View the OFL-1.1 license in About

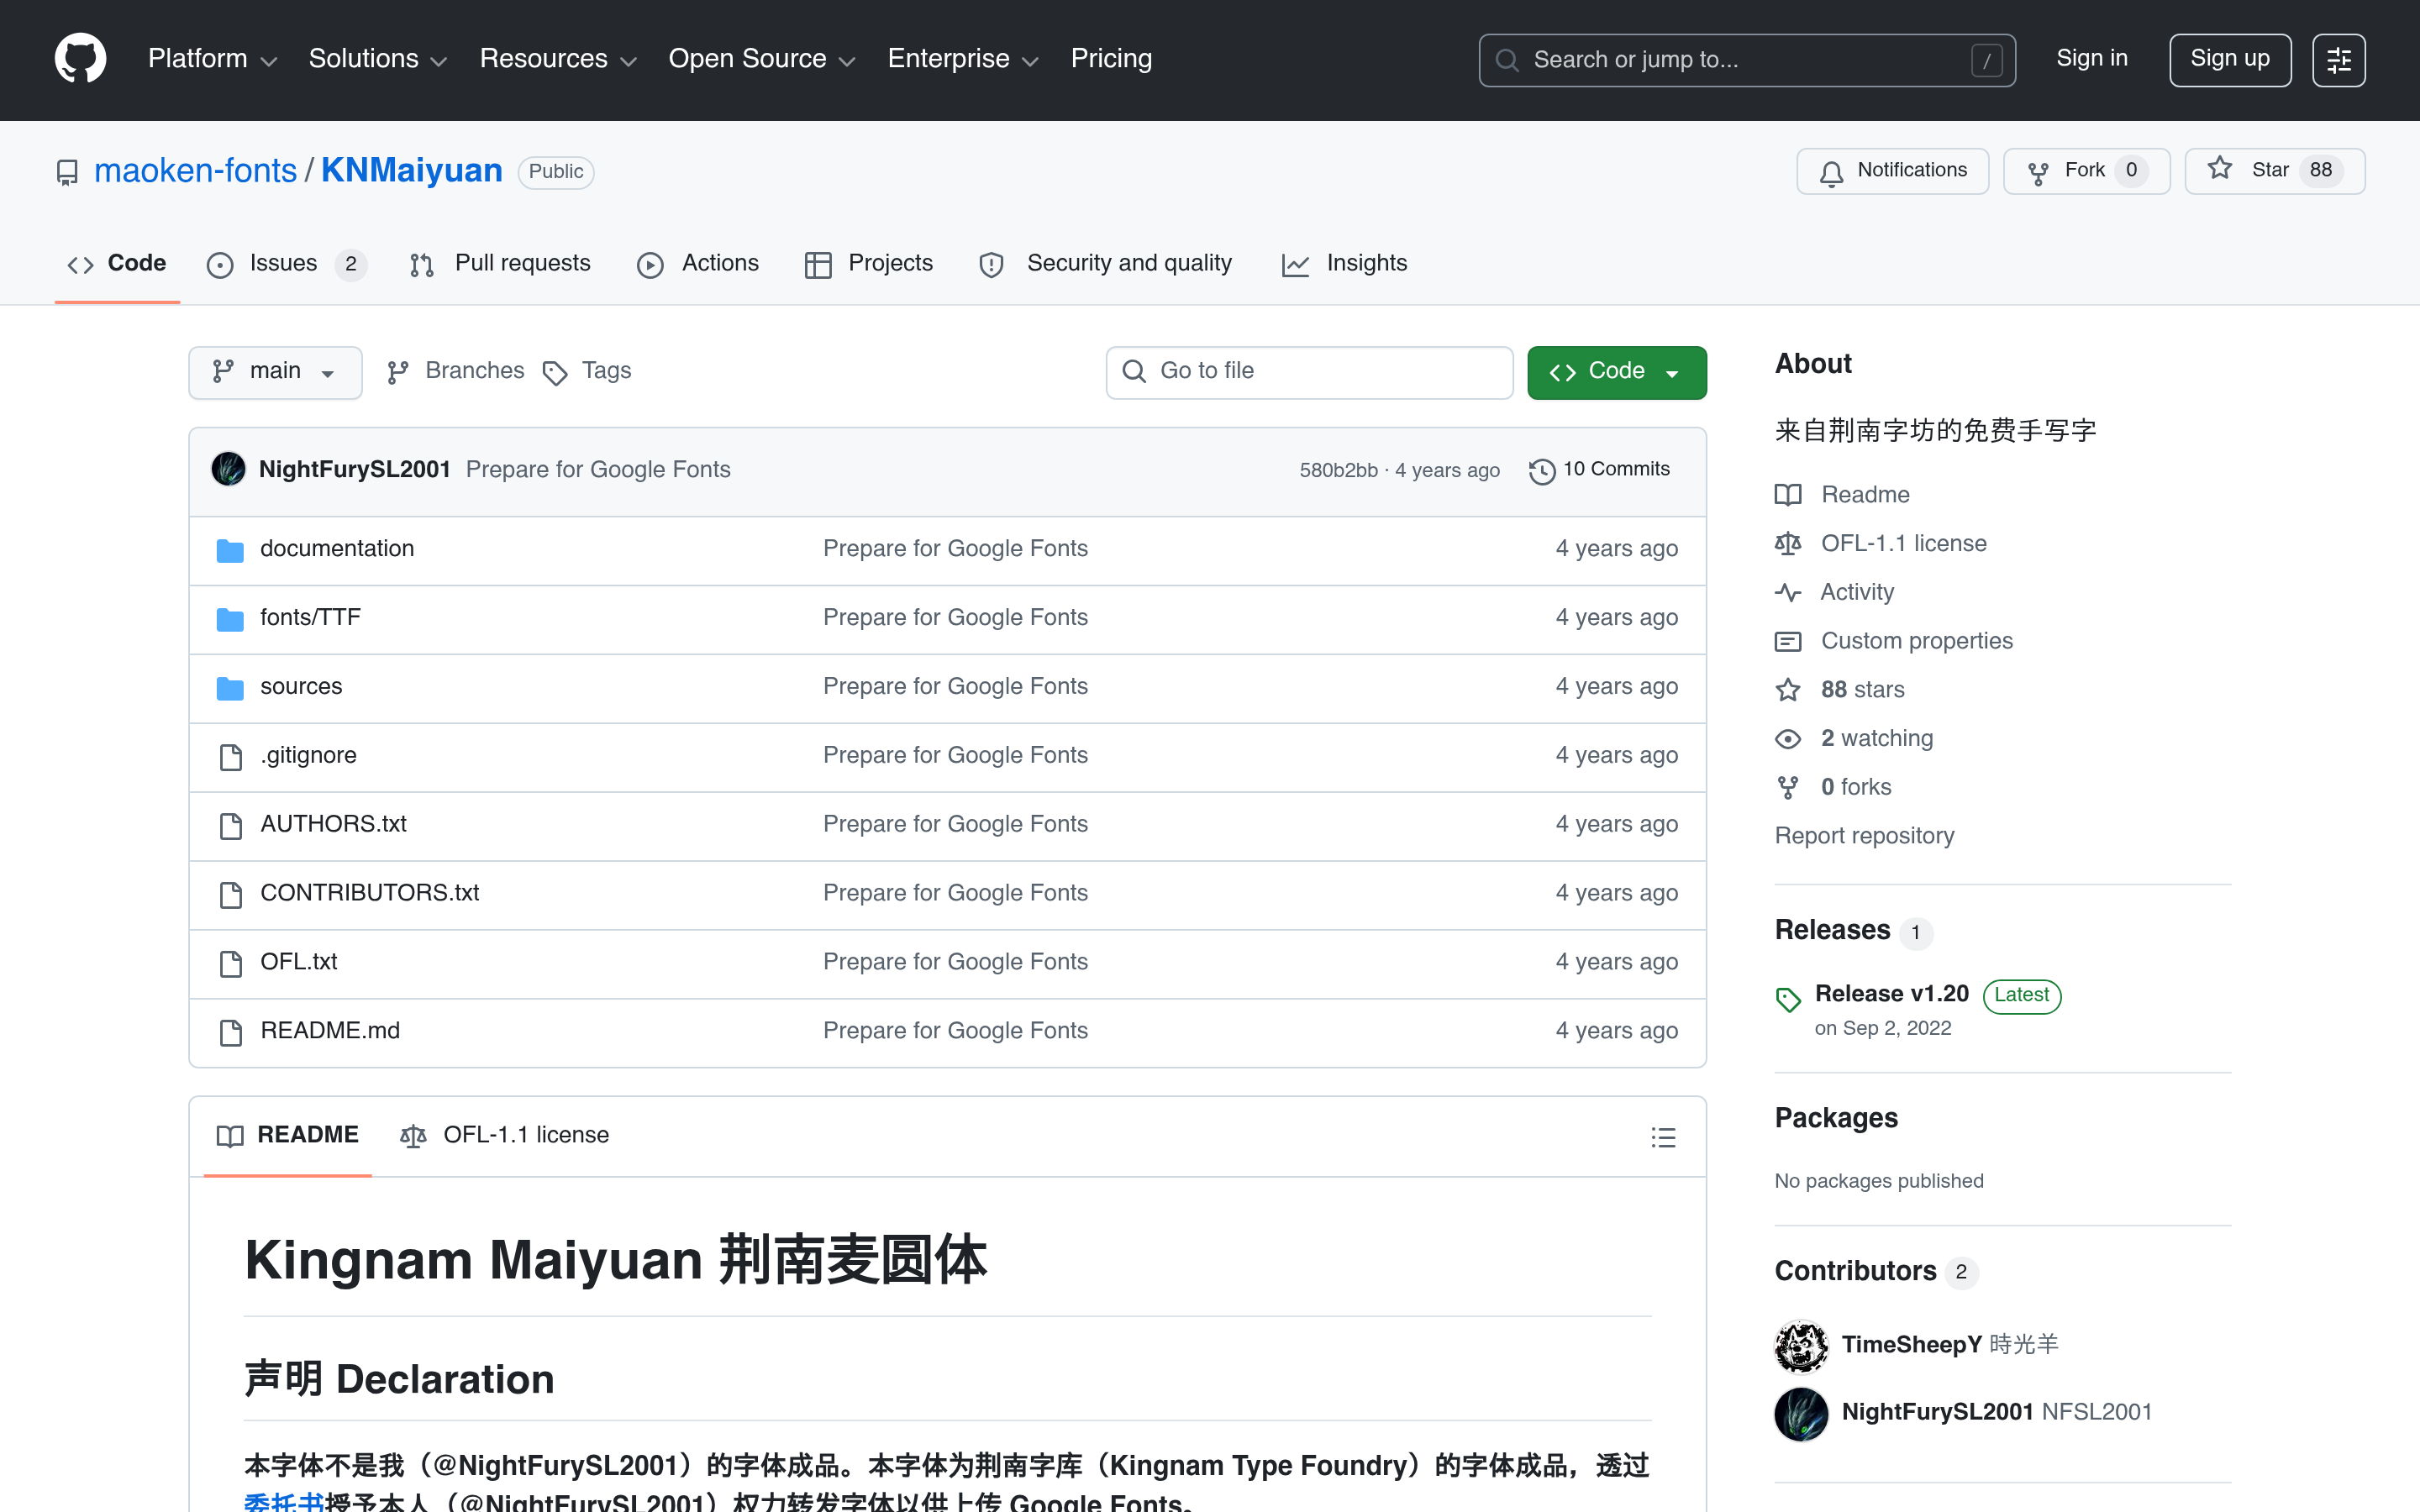point(1881,544)
